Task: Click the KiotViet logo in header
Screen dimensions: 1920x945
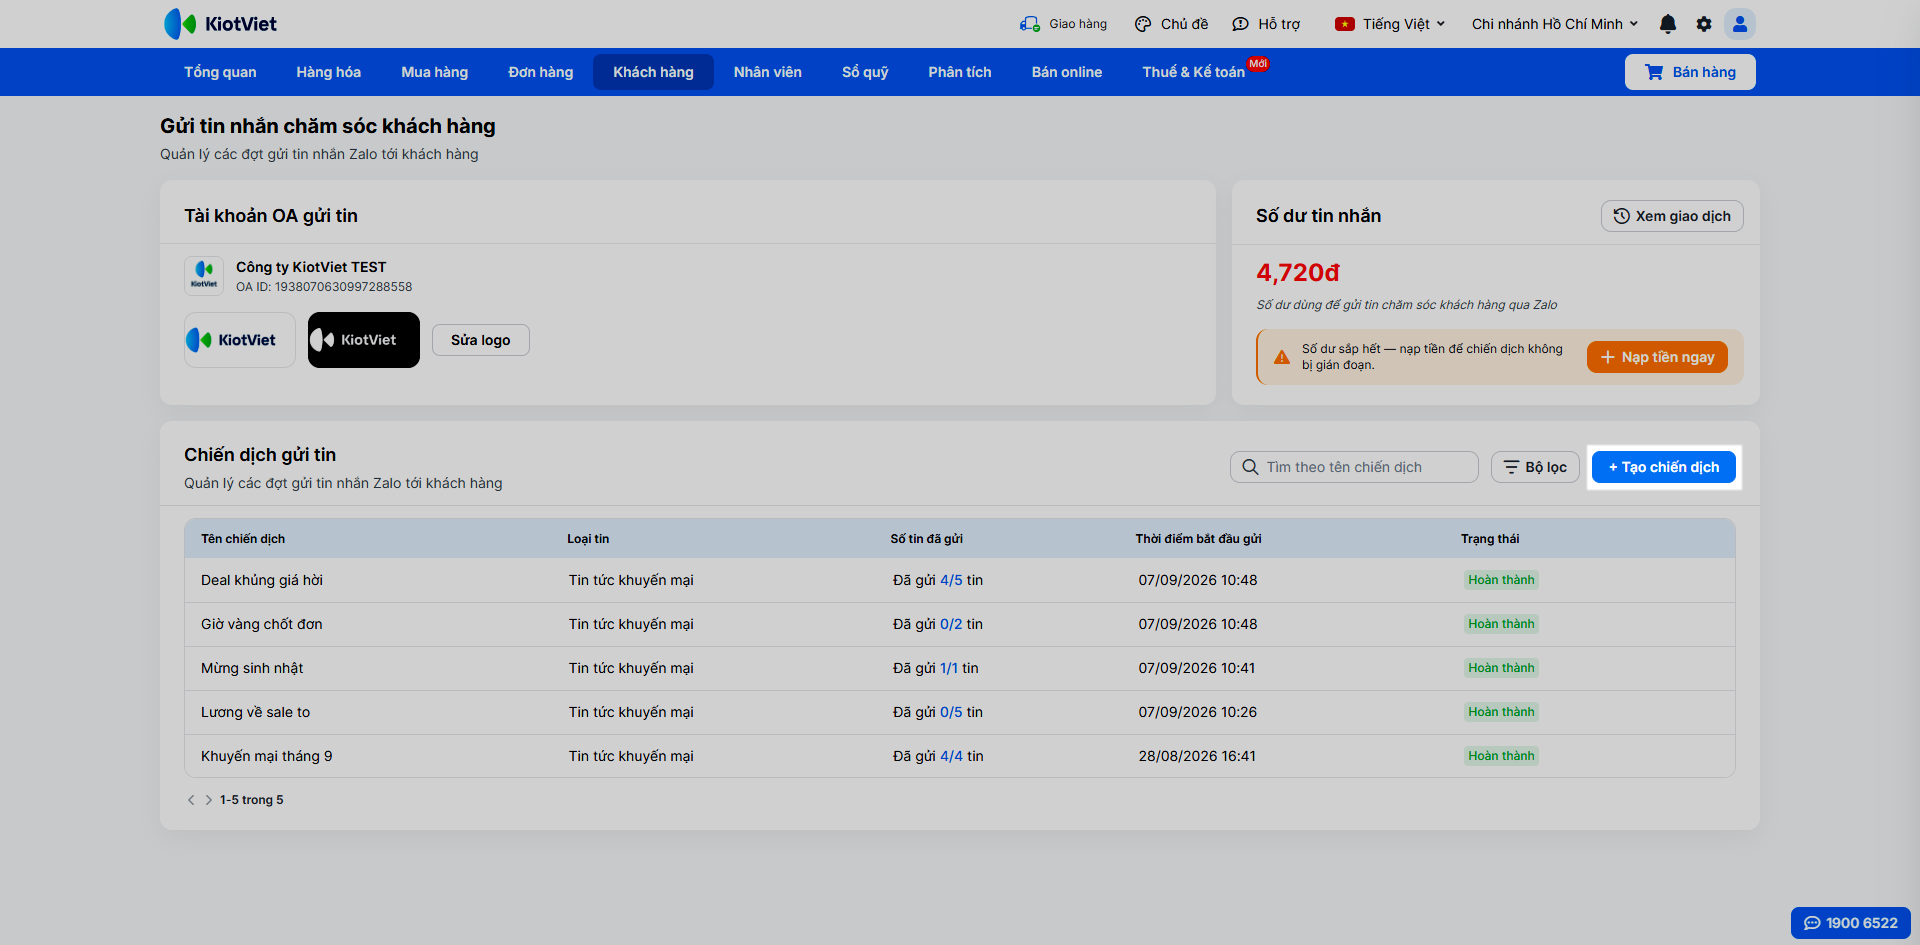Action: pos(220,24)
